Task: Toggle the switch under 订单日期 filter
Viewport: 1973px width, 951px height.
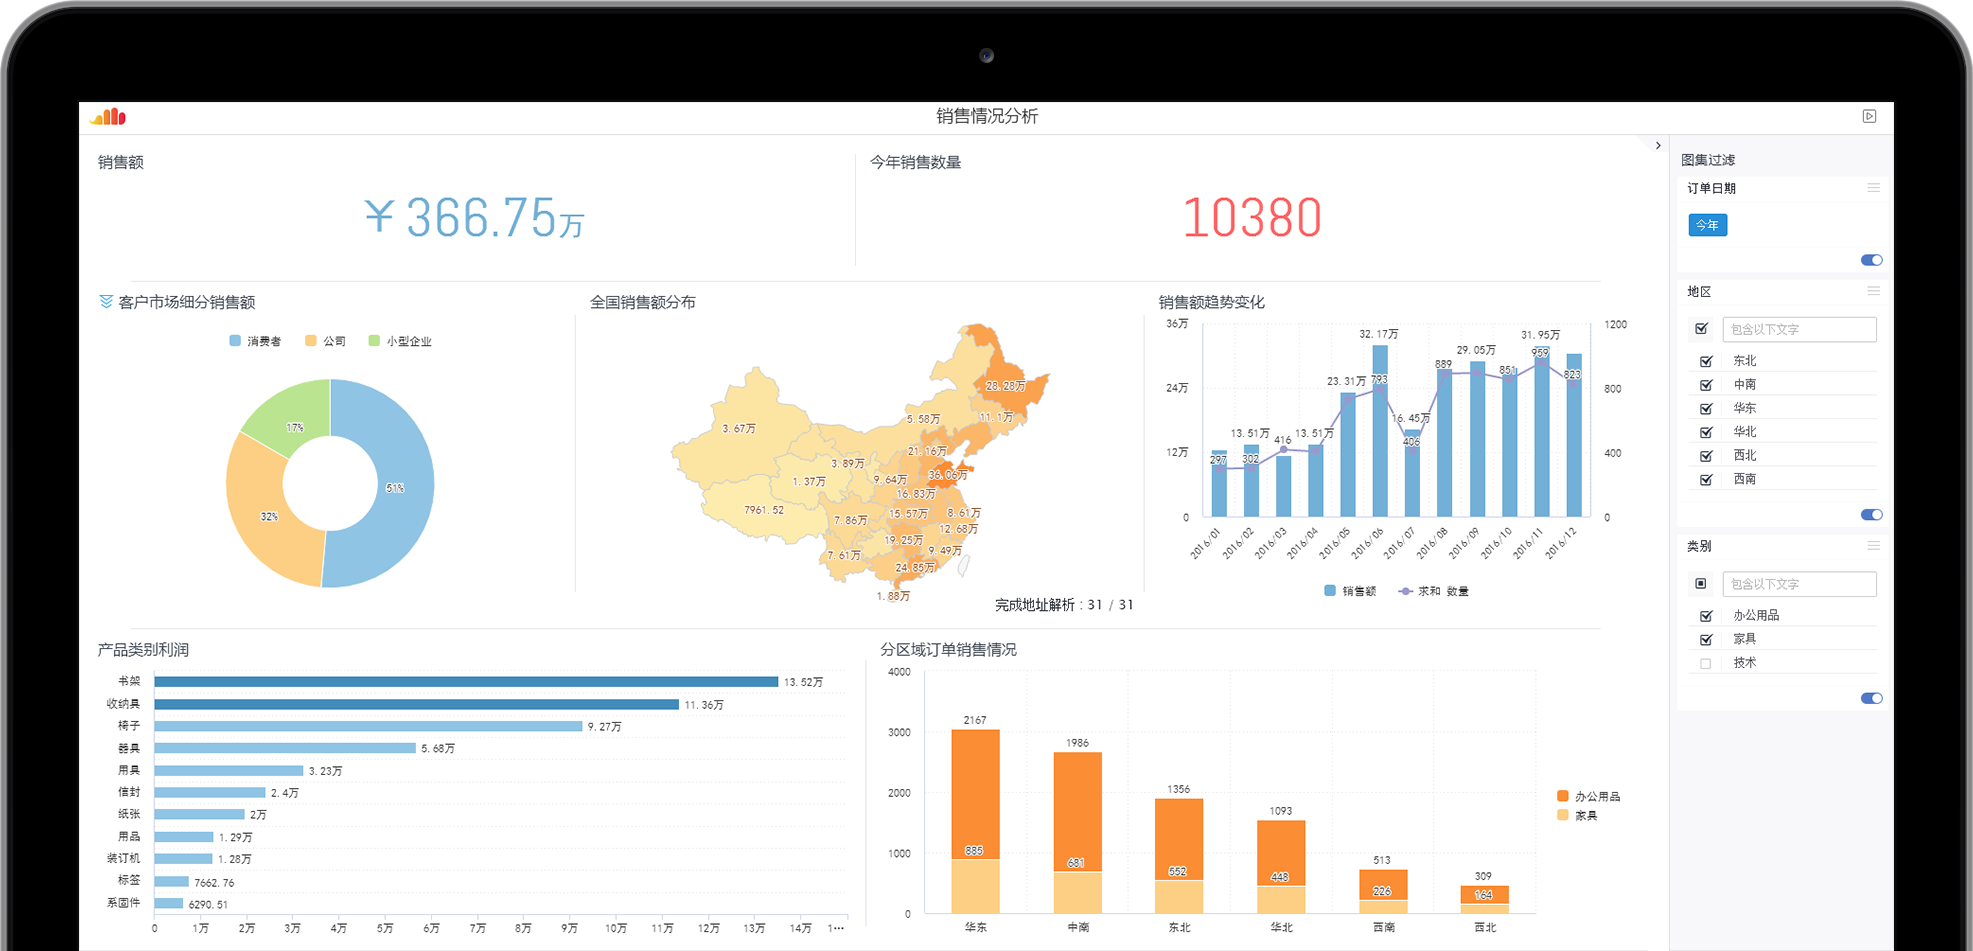Action: [1871, 260]
